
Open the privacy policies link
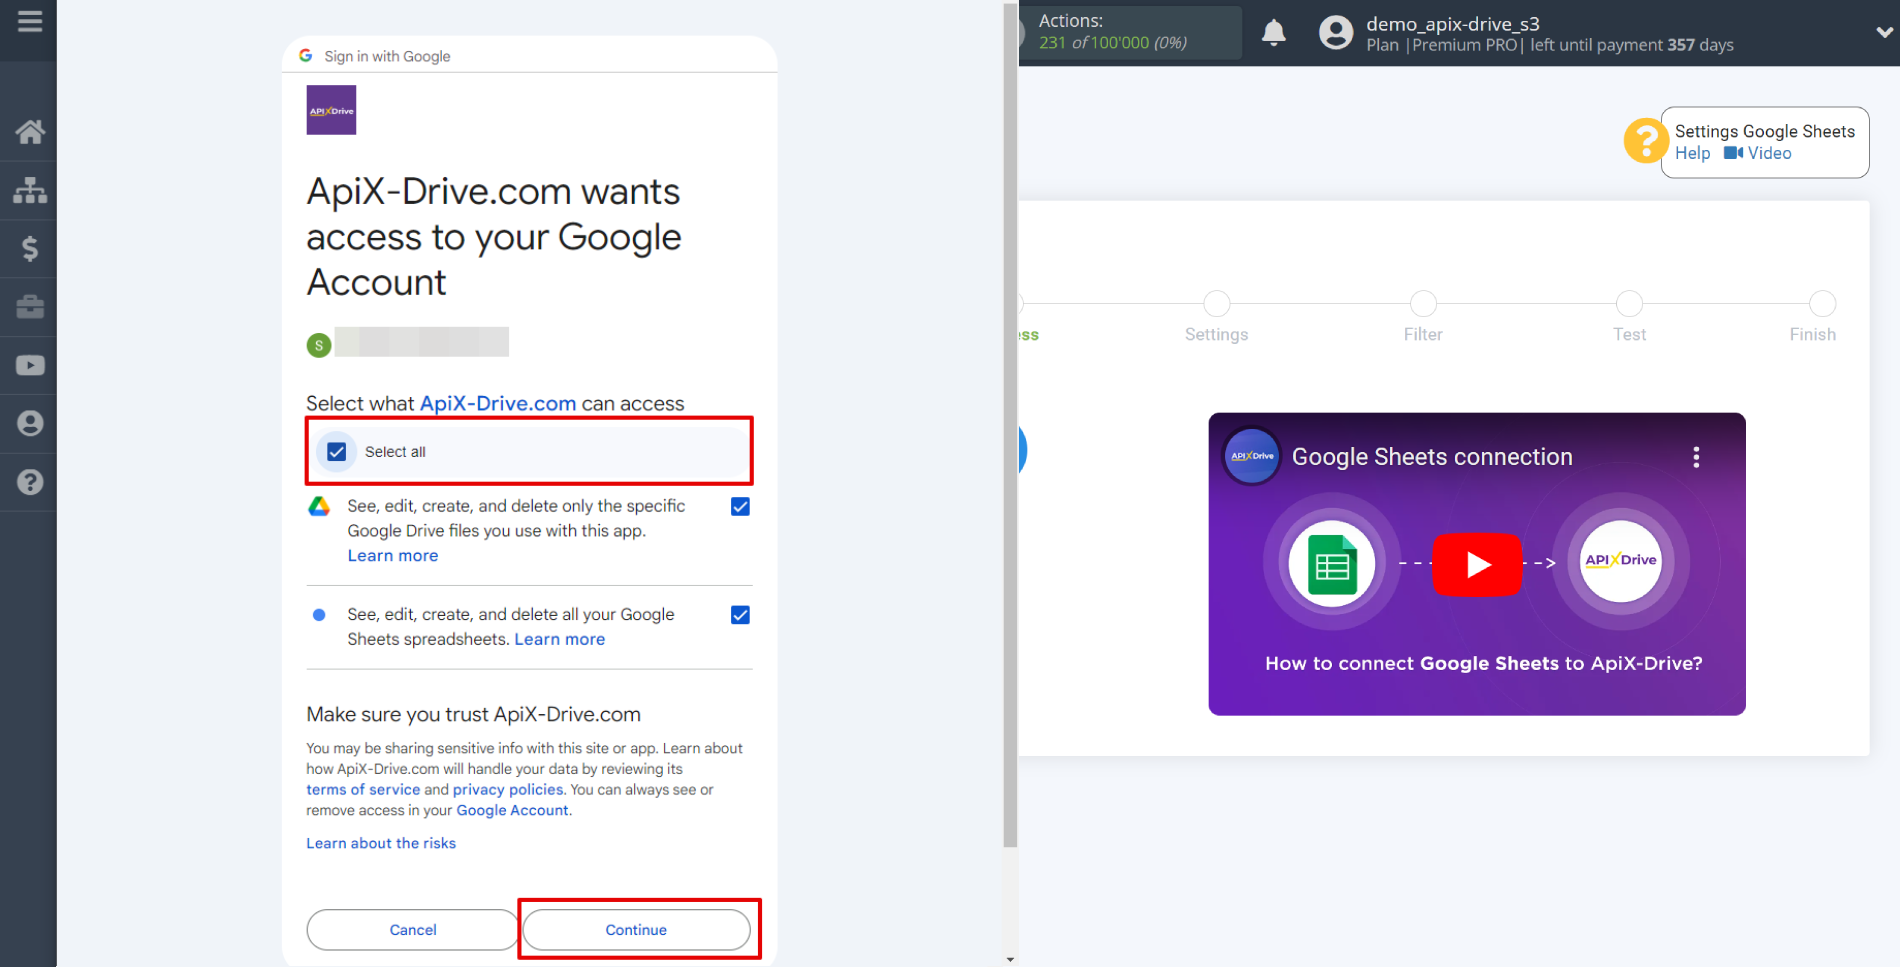tap(508, 790)
